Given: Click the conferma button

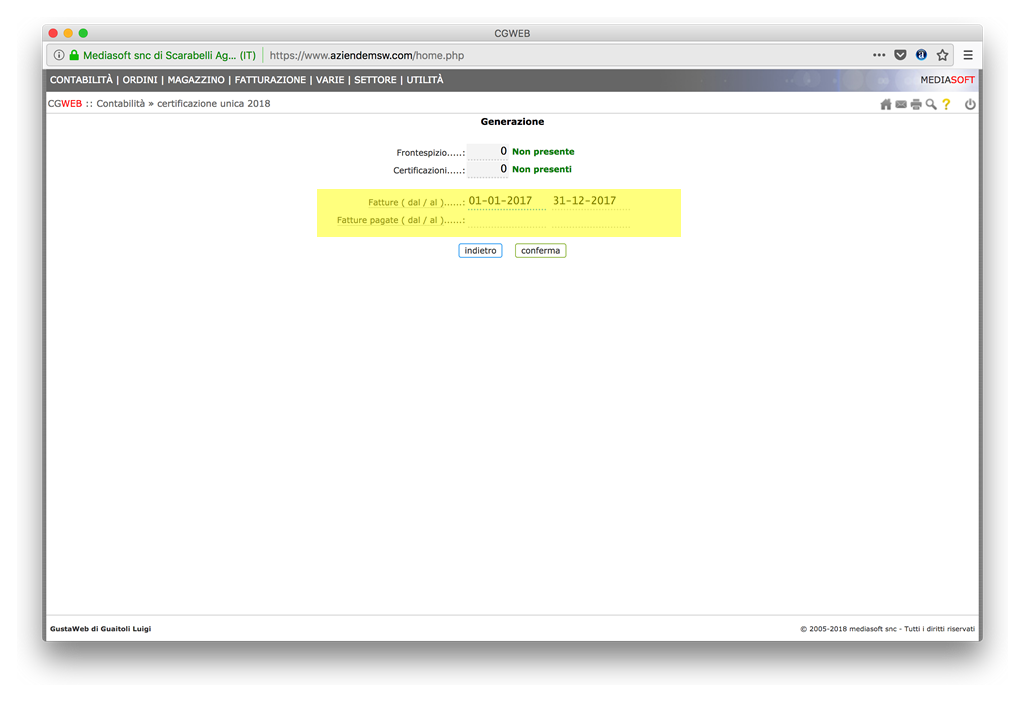Looking at the screenshot, I should pos(540,251).
